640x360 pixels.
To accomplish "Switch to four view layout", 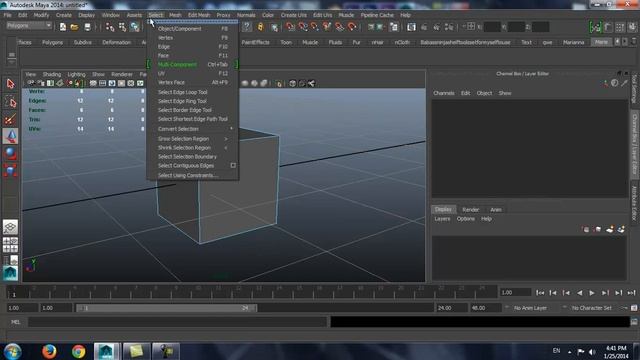I will point(11,244).
